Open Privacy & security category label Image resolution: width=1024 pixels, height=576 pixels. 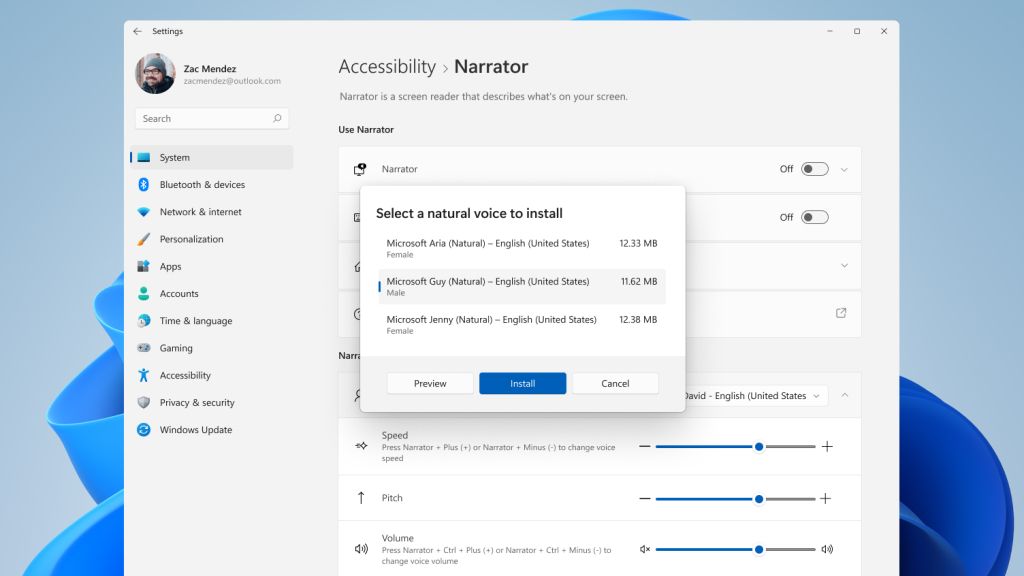pyautogui.click(x=197, y=402)
